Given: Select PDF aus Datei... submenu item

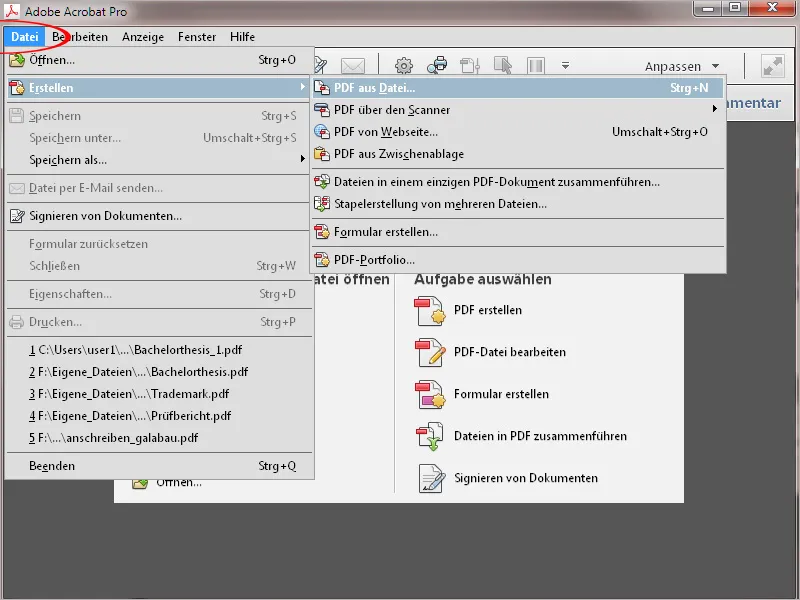Looking at the screenshot, I should click(518, 88).
